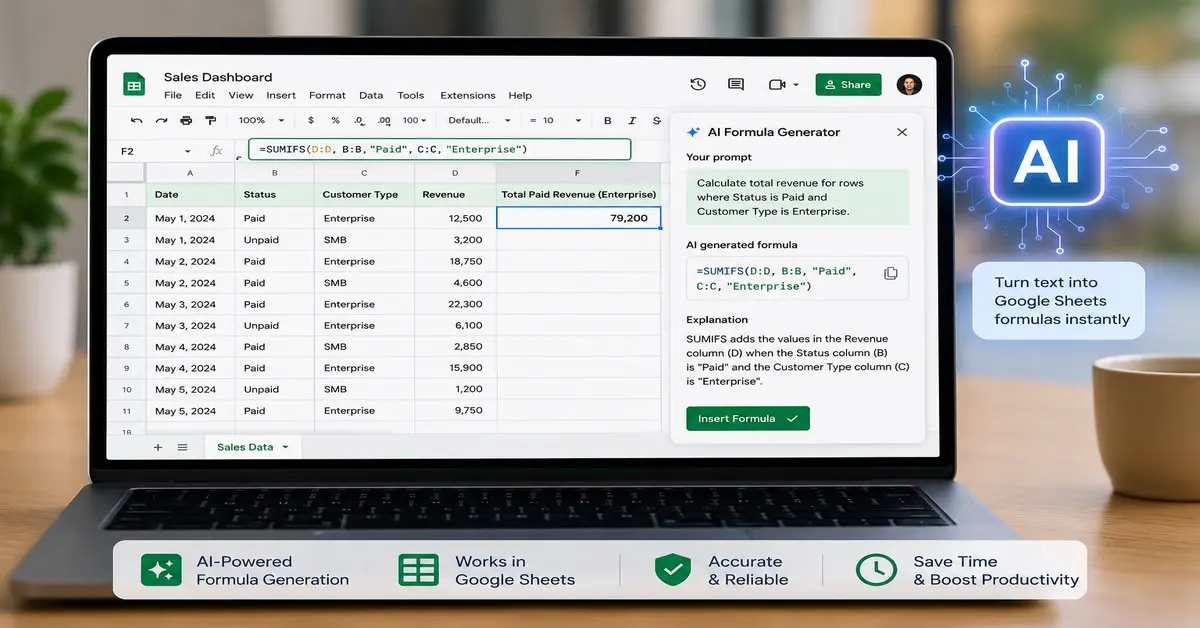Add a new sheet with plus icon
Image resolution: width=1200 pixels, height=628 pixels.
point(158,447)
